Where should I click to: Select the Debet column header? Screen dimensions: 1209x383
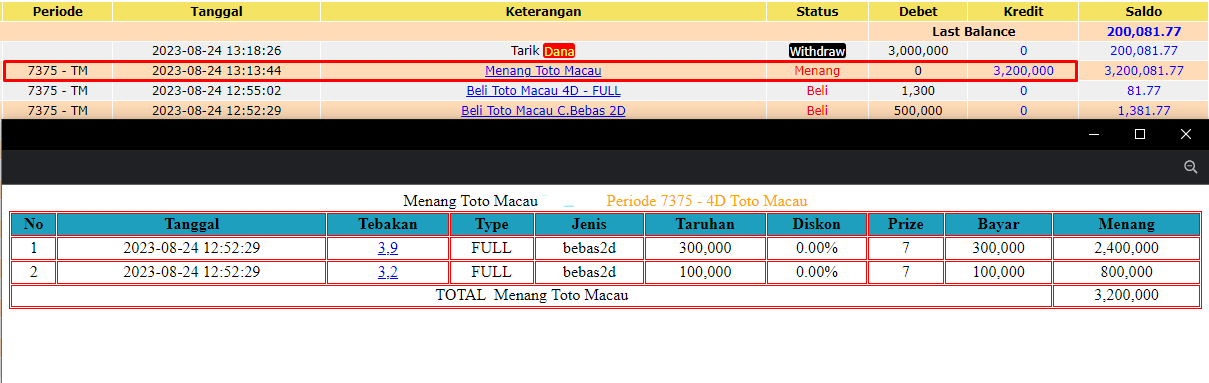918,12
